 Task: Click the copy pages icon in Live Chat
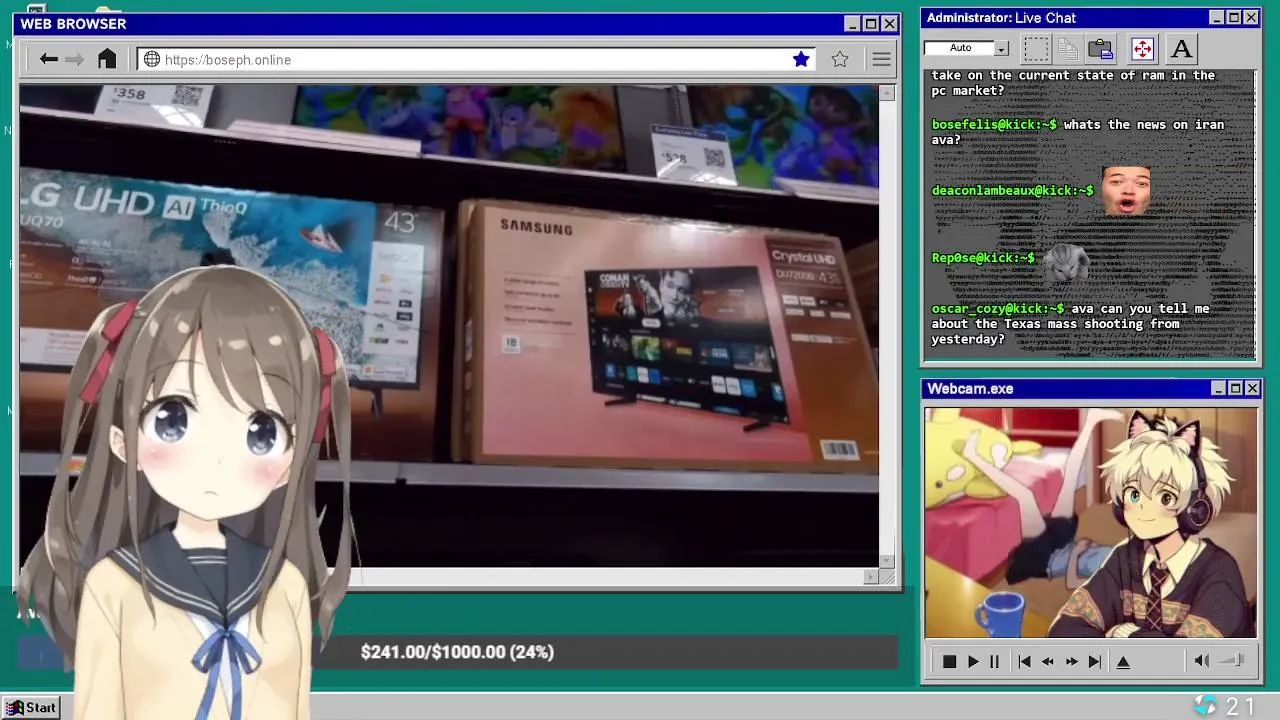tap(1068, 48)
